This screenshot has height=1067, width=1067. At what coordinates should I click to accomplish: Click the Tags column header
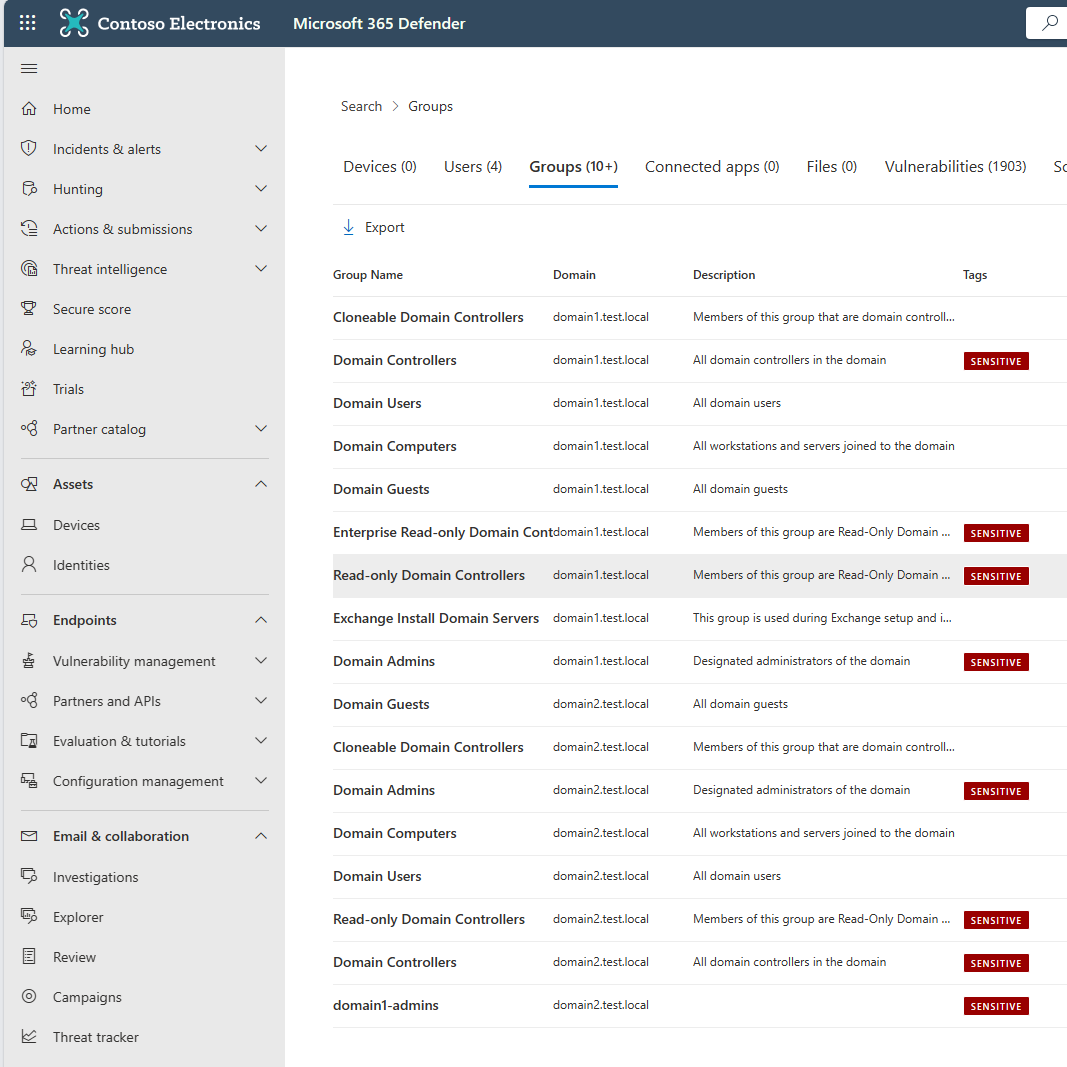pos(974,275)
